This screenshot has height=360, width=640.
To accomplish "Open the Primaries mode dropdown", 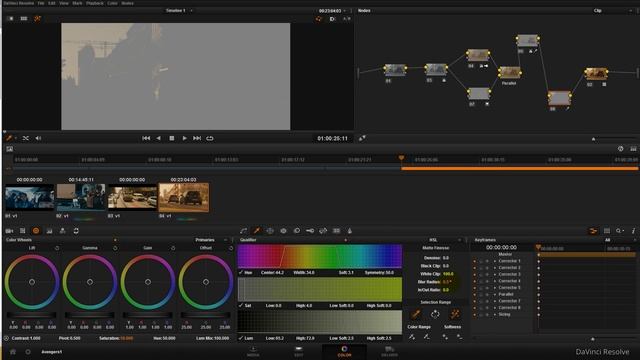I will tap(210, 240).
